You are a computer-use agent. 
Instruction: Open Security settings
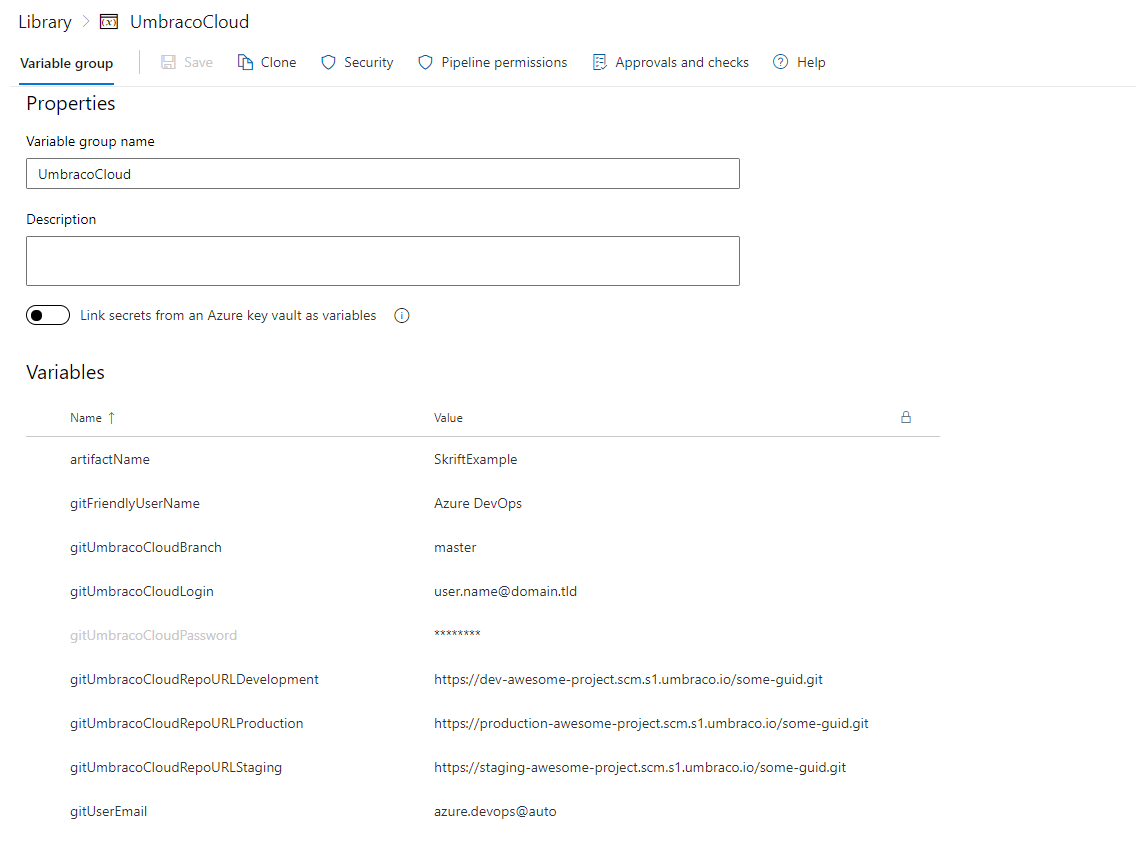point(357,62)
